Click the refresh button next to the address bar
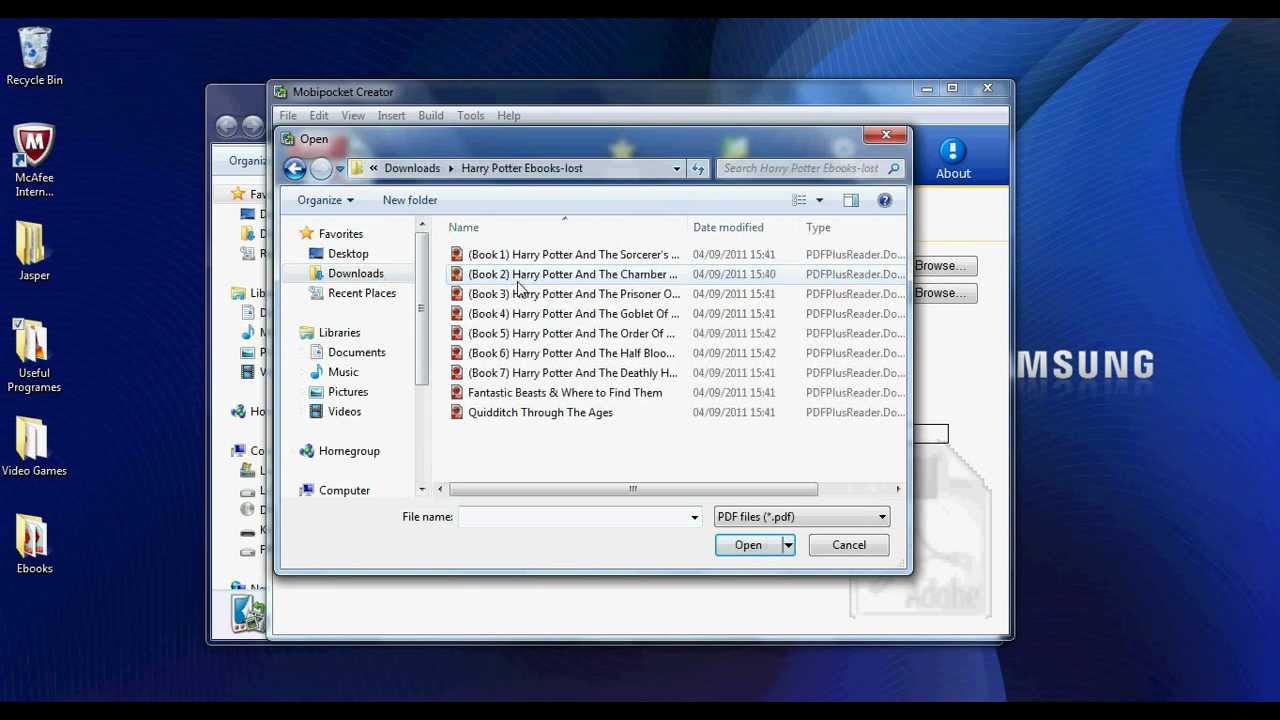The image size is (1280, 720). click(698, 168)
